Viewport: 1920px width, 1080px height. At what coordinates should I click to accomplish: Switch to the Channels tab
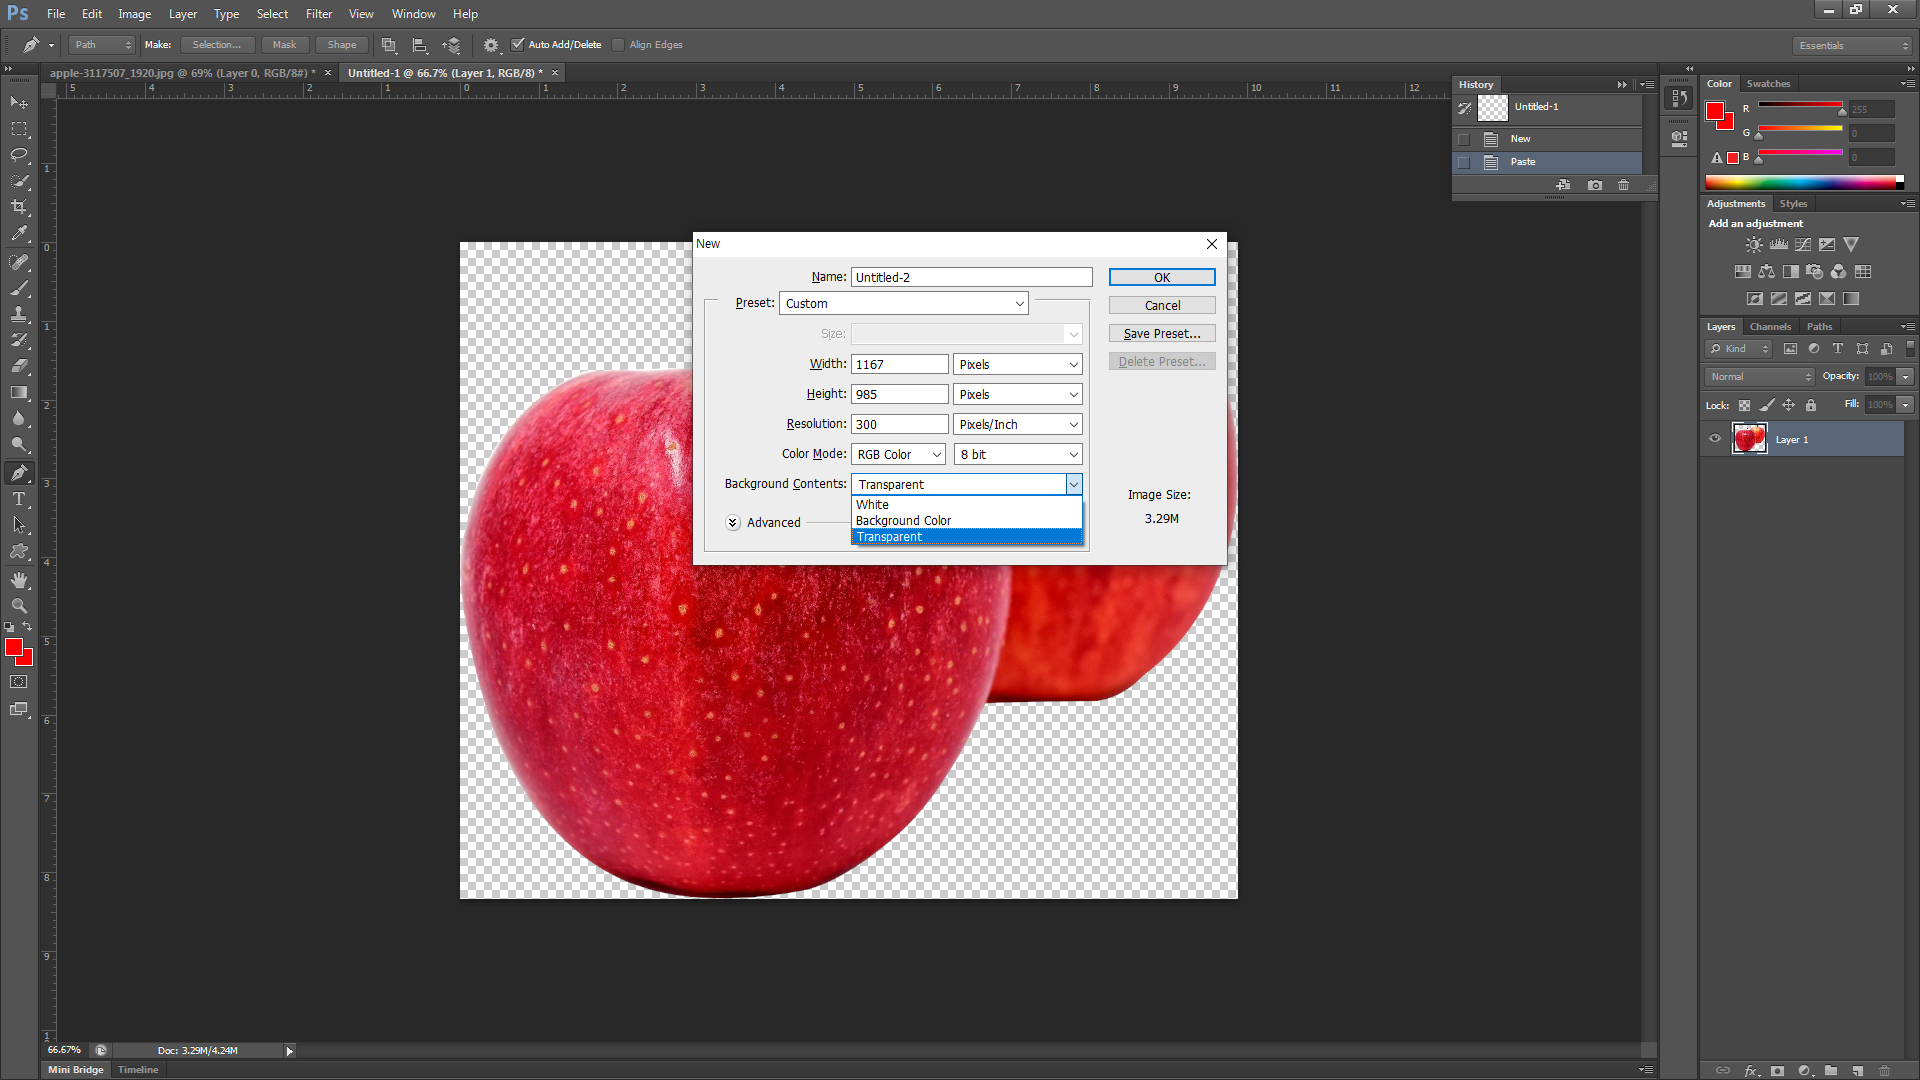[1769, 327]
